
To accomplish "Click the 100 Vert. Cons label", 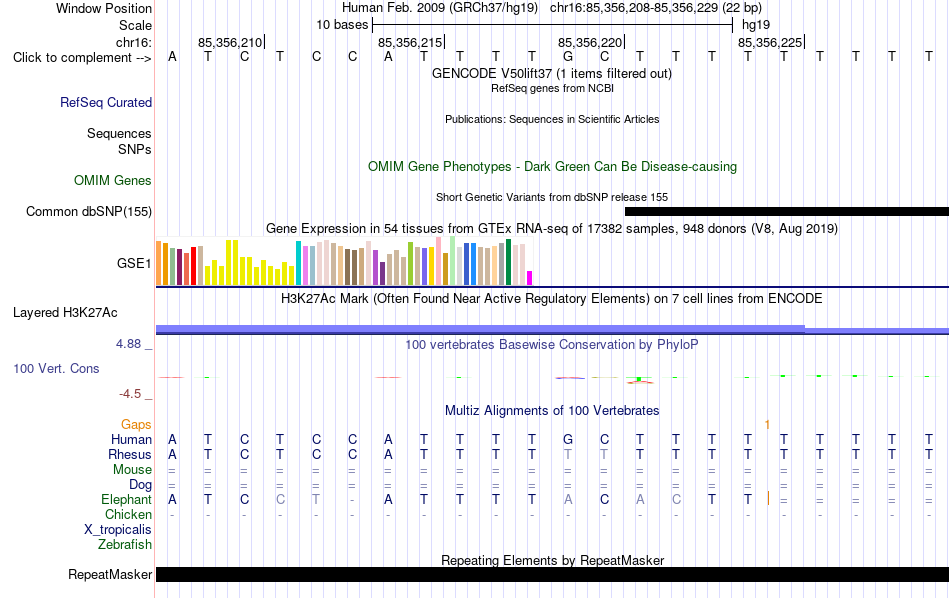I will coord(56,368).
